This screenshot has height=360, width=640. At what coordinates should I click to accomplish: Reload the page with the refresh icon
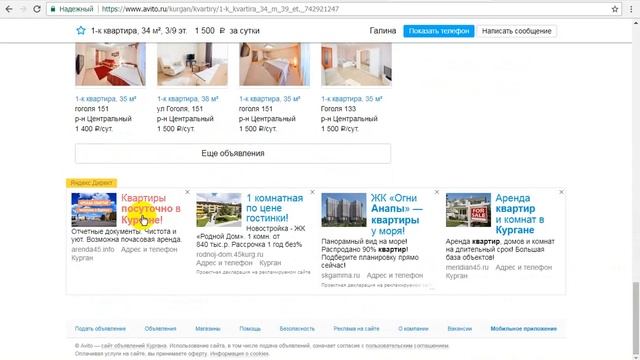pyautogui.click(x=37, y=9)
